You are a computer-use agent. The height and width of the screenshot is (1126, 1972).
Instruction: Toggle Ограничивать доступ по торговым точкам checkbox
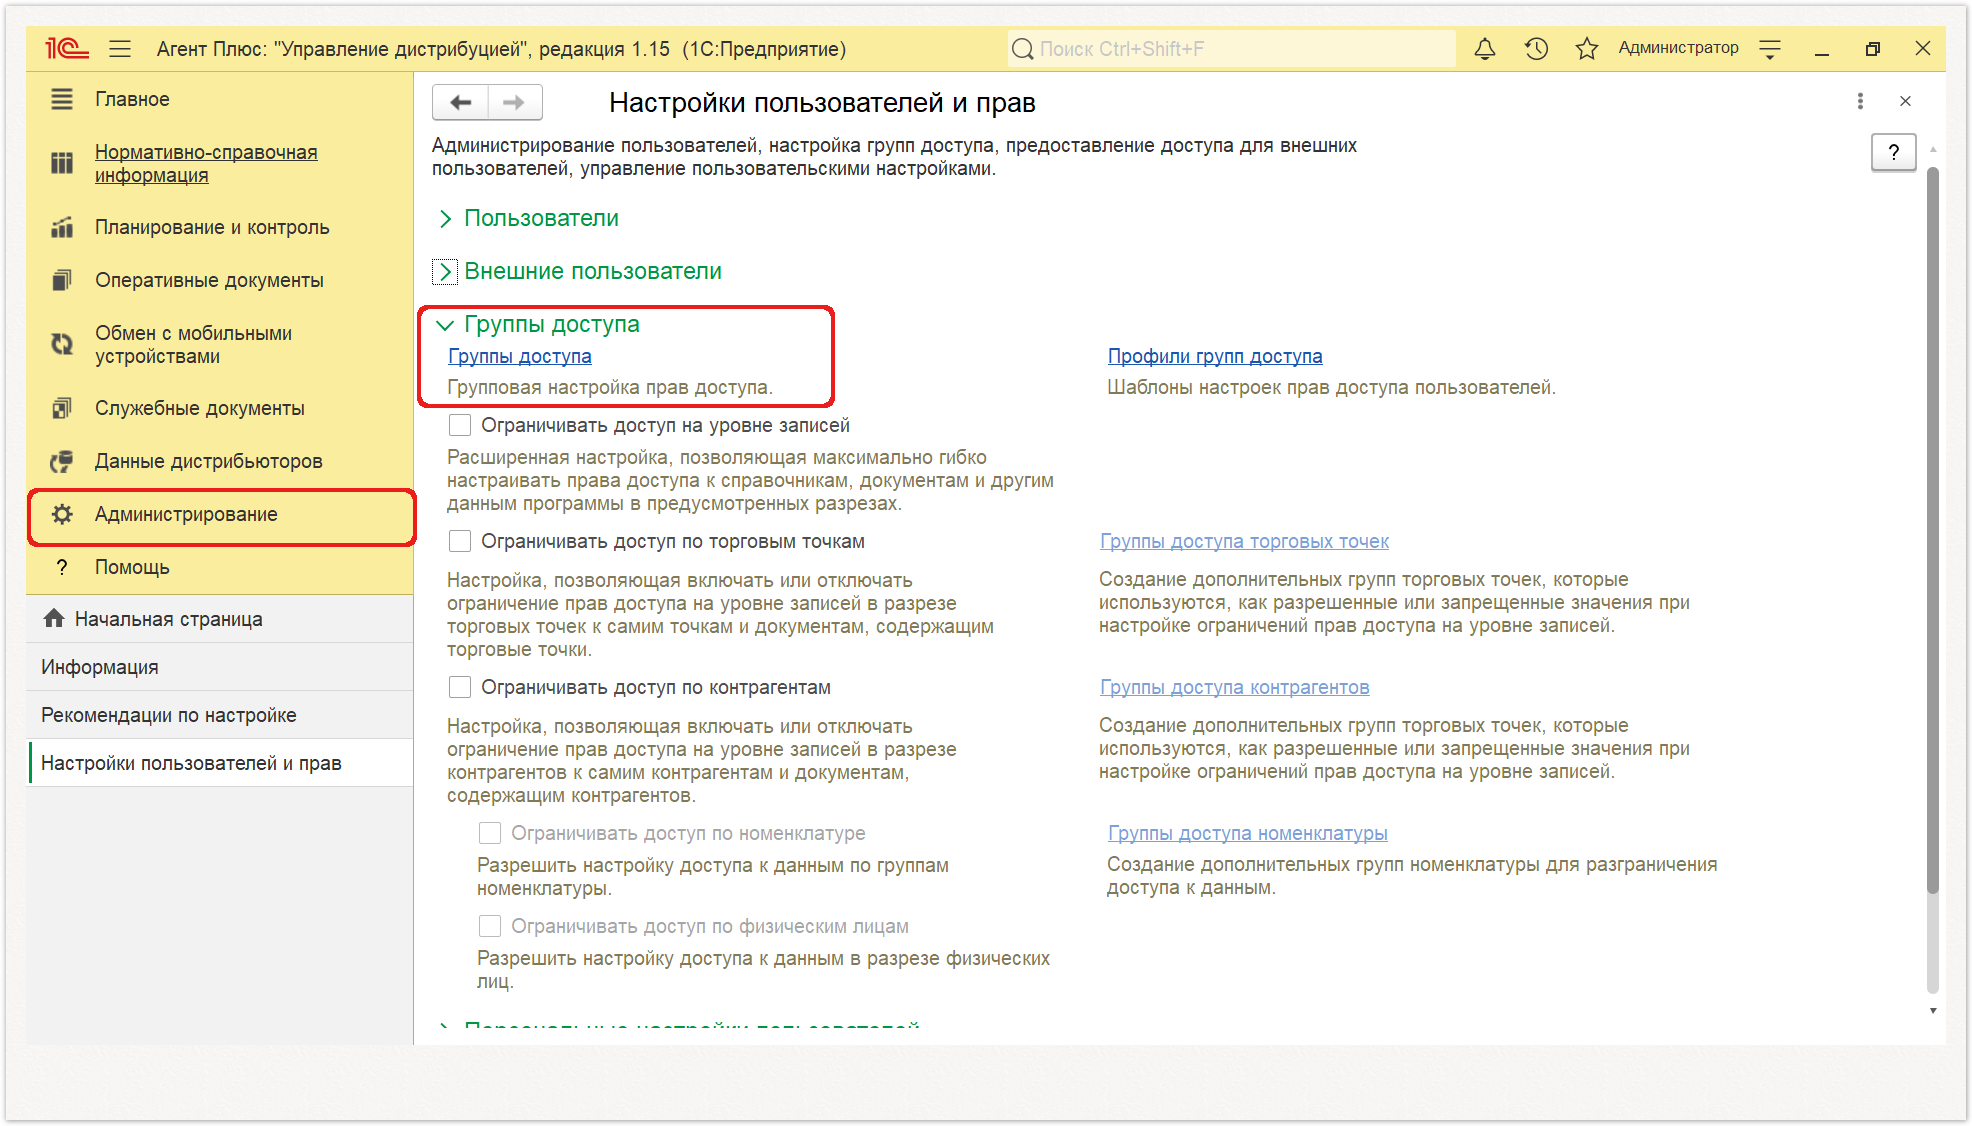point(460,541)
